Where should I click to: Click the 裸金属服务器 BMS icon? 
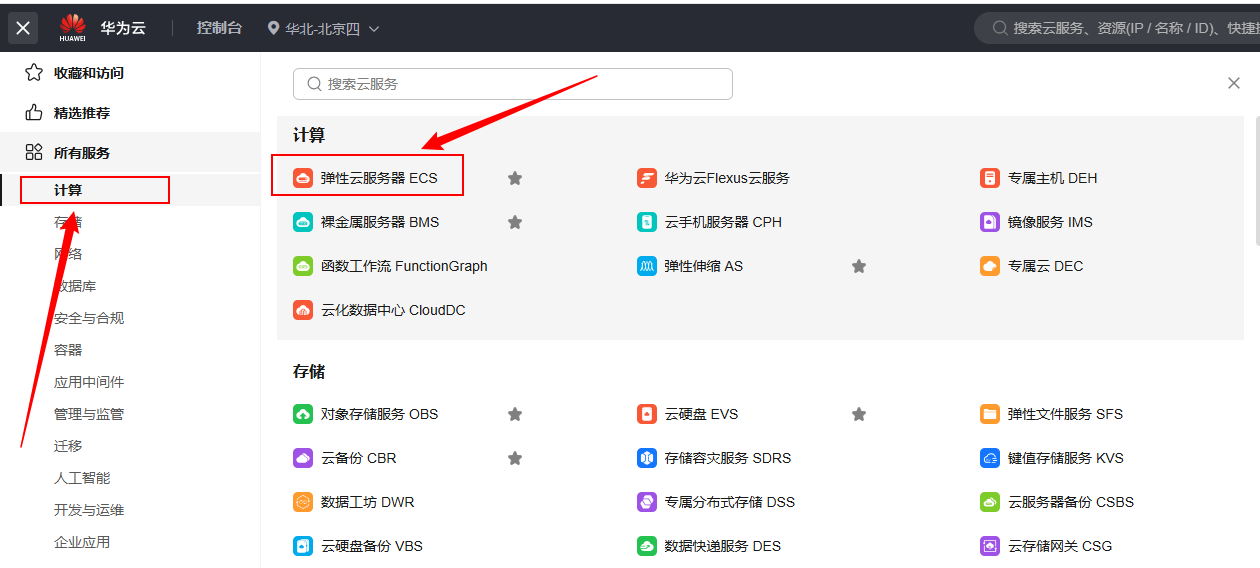tap(303, 222)
